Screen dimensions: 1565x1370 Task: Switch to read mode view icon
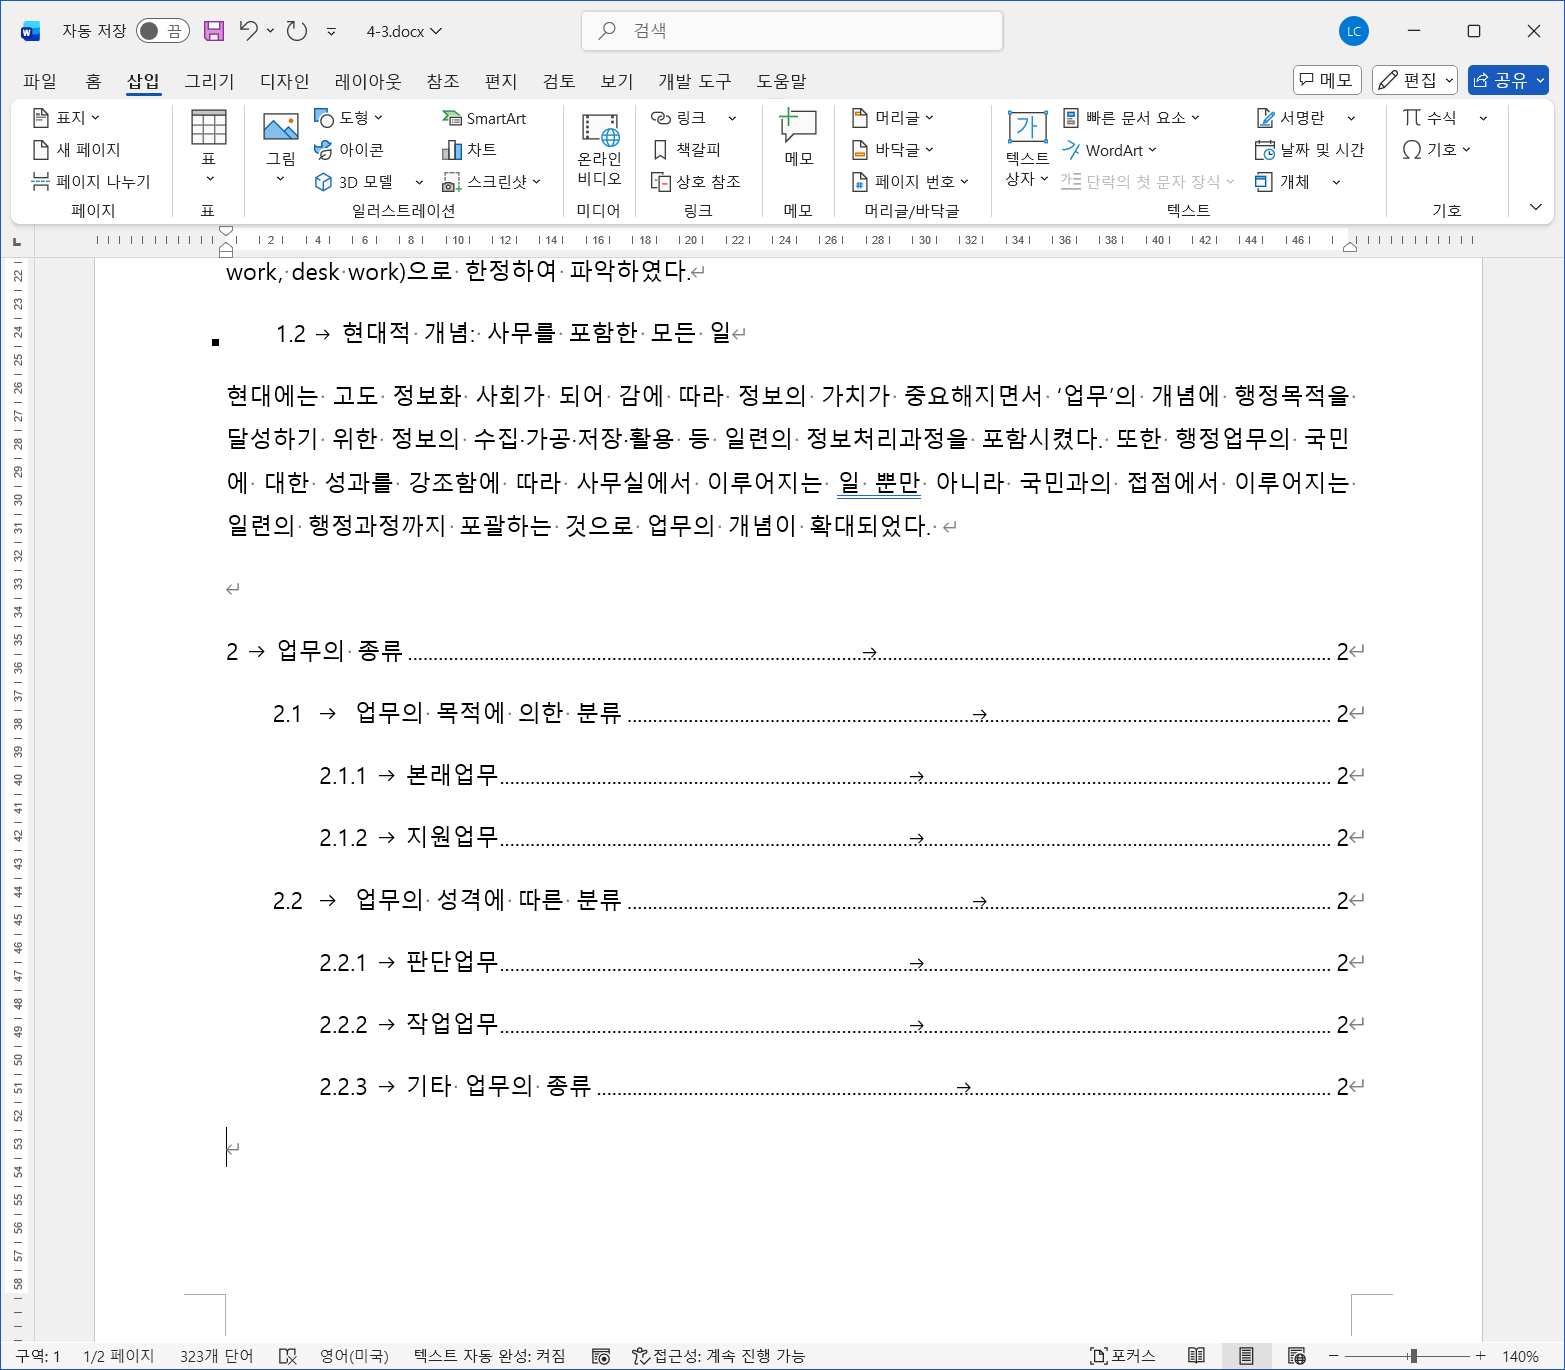point(1196,1356)
